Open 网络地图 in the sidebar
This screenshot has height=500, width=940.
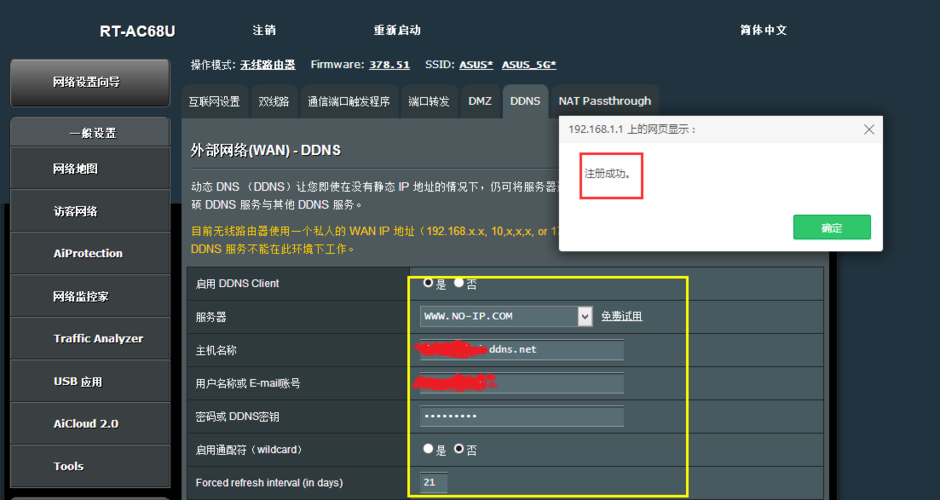click(90, 168)
